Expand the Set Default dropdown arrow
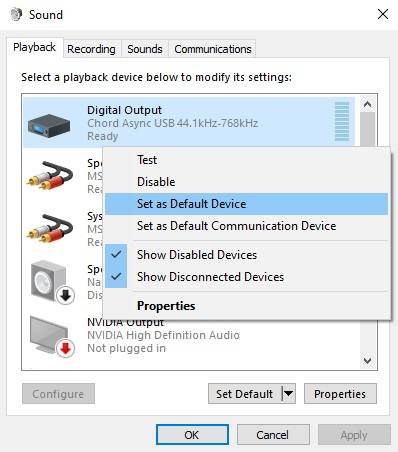The width and height of the screenshot is (398, 452). pyautogui.click(x=289, y=394)
